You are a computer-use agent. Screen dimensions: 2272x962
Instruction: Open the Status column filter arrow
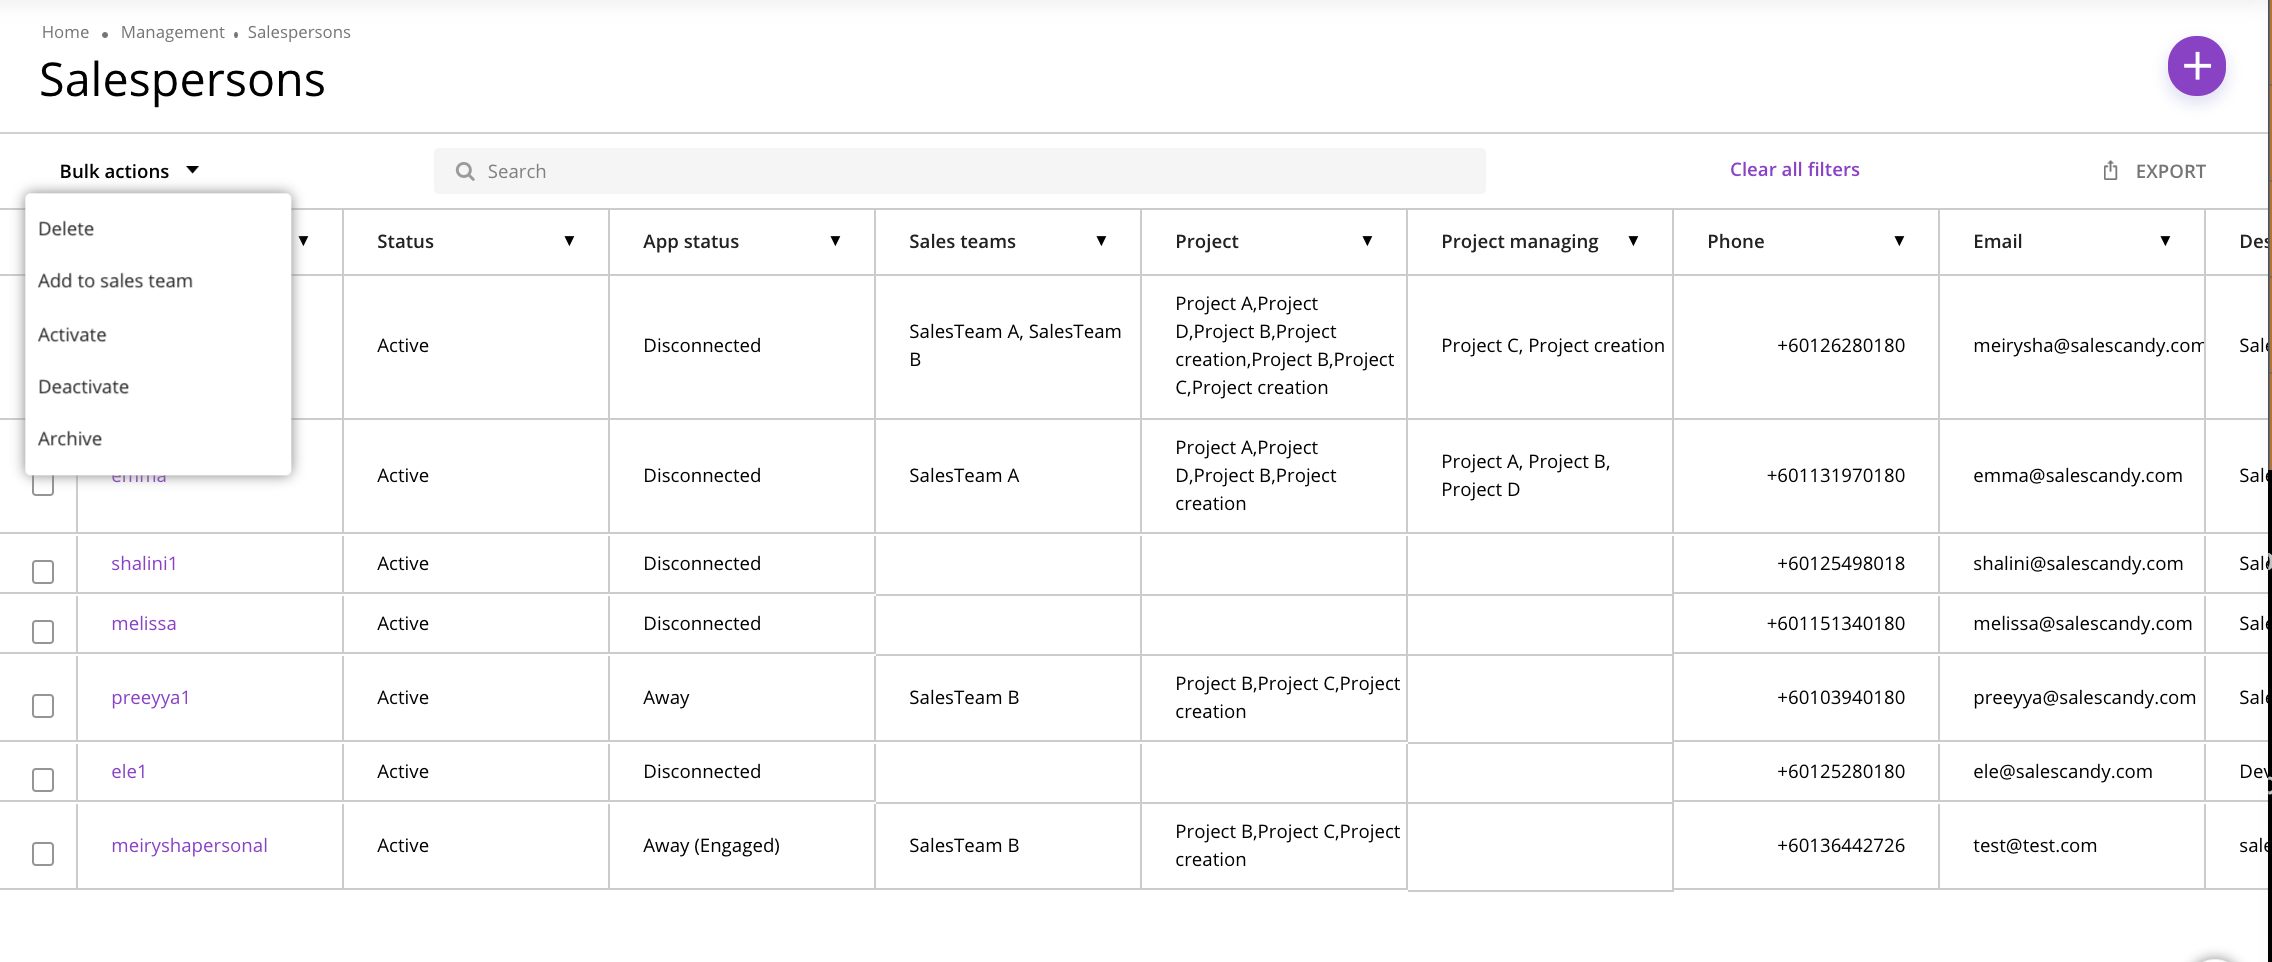(x=569, y=241)
